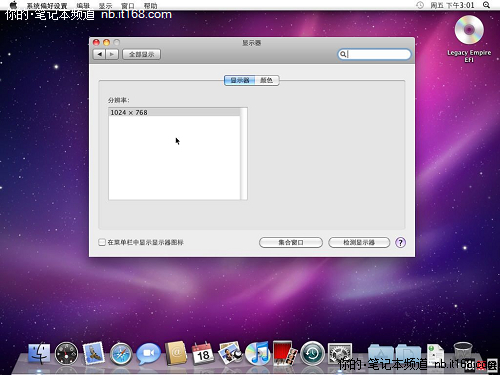
Task: Open Preview/iPhoto icon in Dock
Action: point(230,353)
